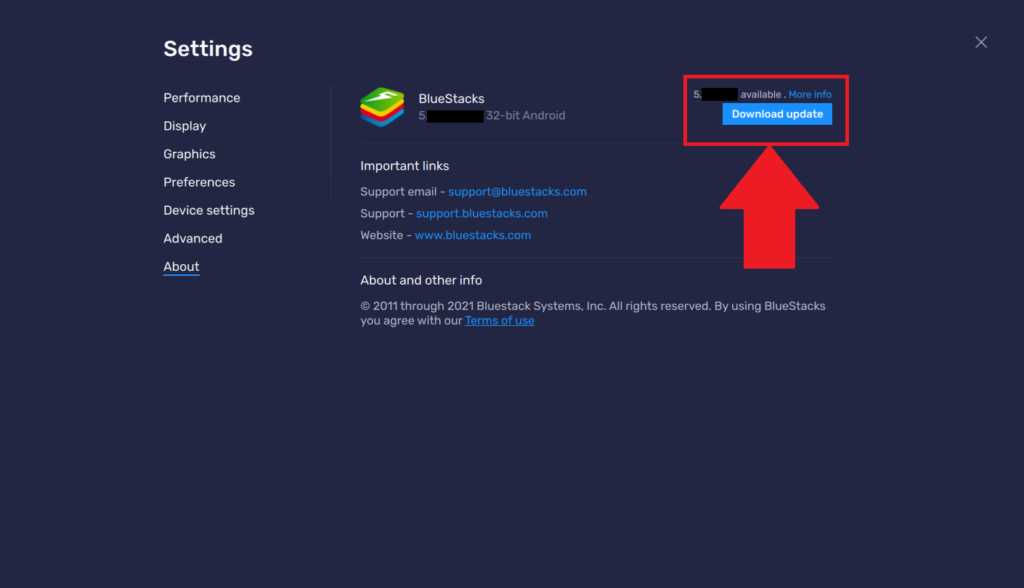Visit the www.bluestacks.com website link
Viewport: 1024px width, 588px height.
(x=473, y=235)
